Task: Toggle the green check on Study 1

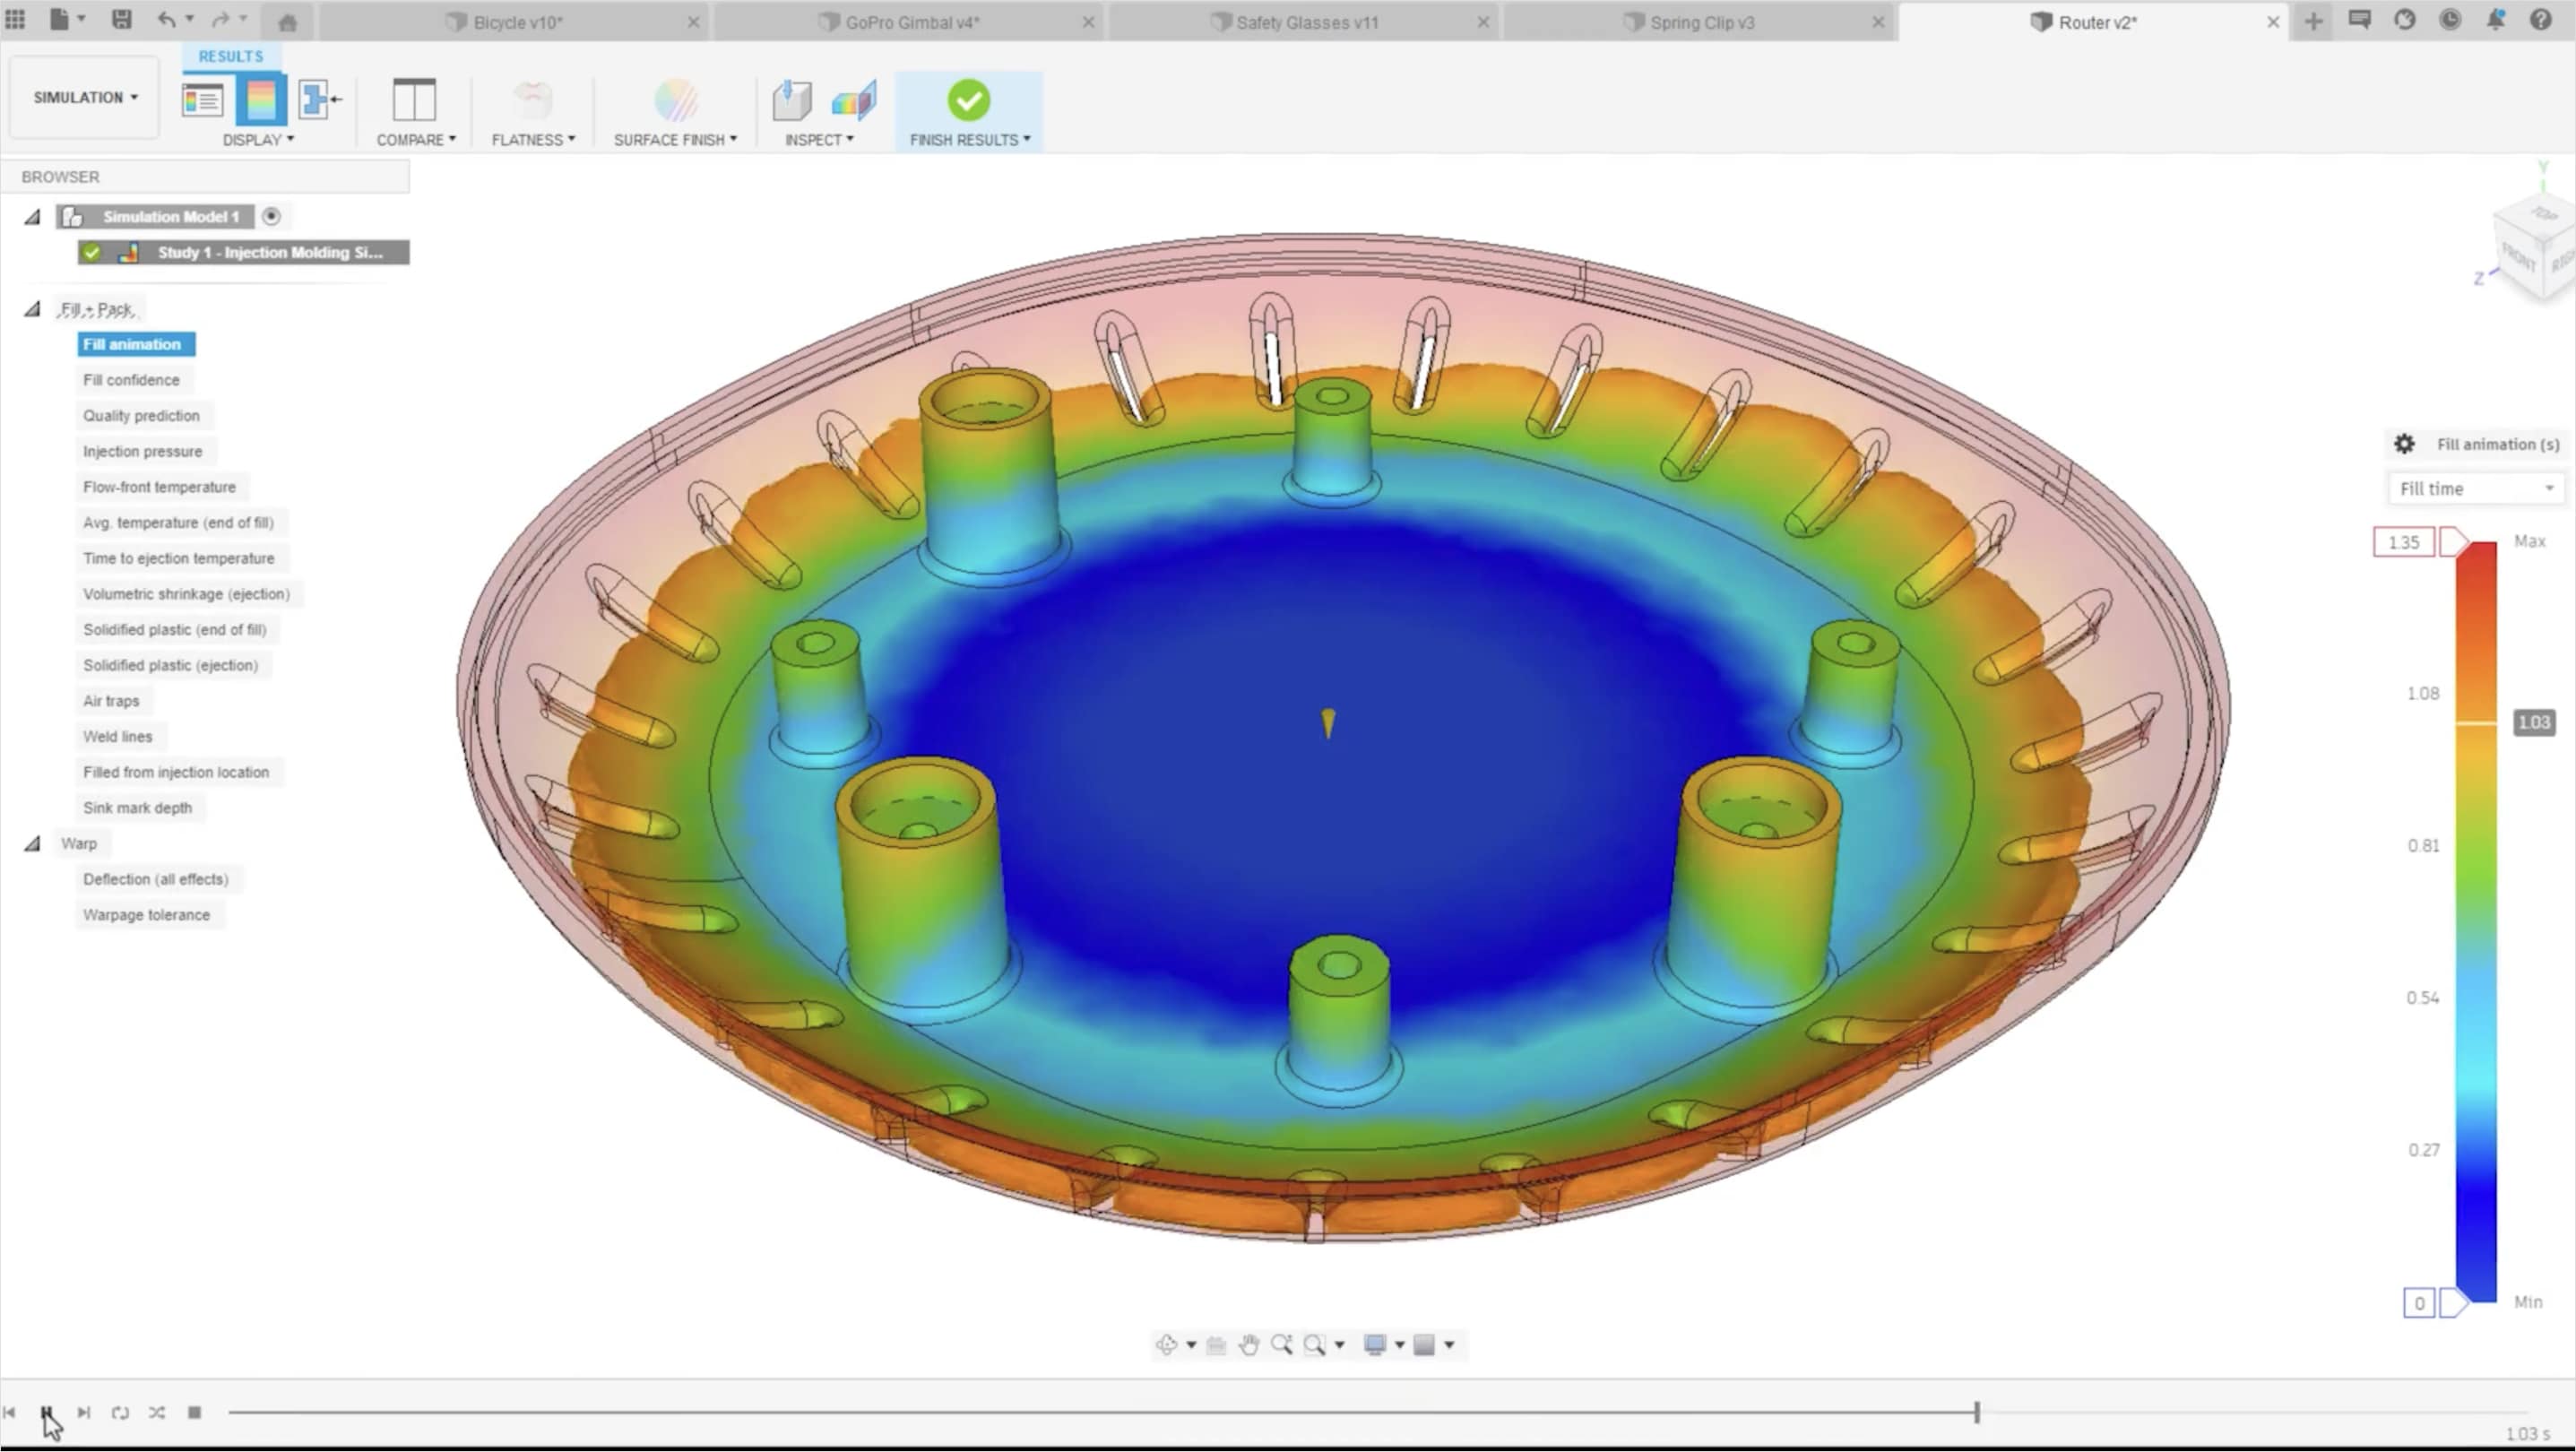Action: 92,252
